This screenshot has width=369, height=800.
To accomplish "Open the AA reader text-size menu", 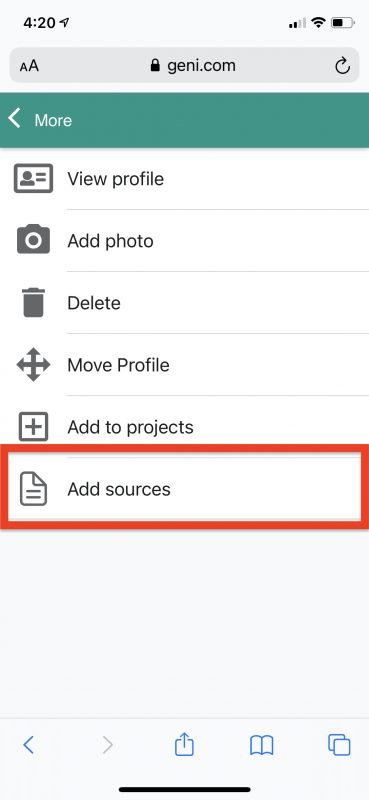I will click(29, 66).
